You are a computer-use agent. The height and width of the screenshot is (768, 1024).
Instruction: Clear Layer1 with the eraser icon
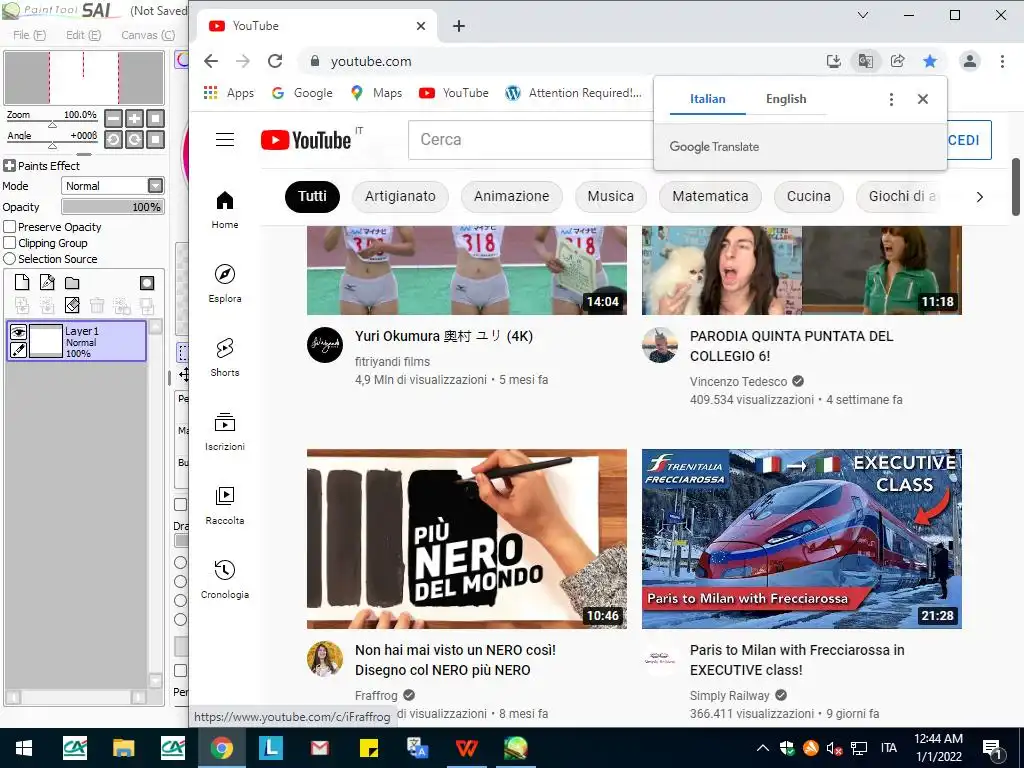pyautogui.click(x=72, y=305)
